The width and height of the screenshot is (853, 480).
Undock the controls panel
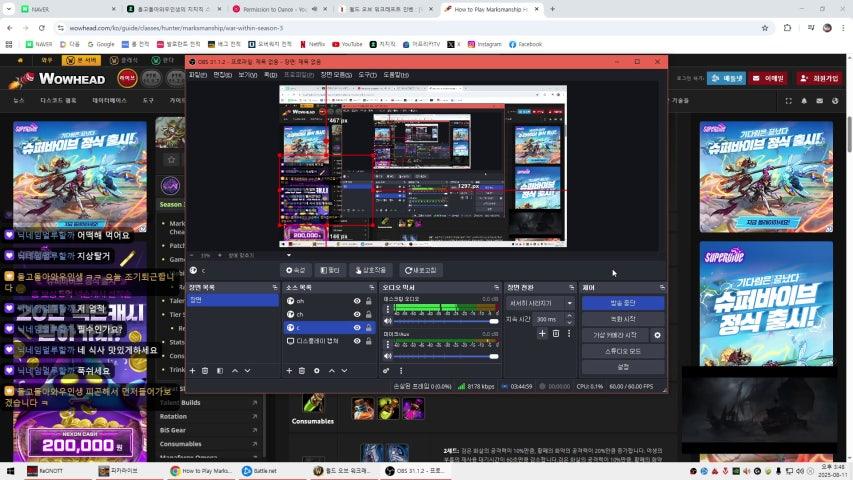[662, 287]
